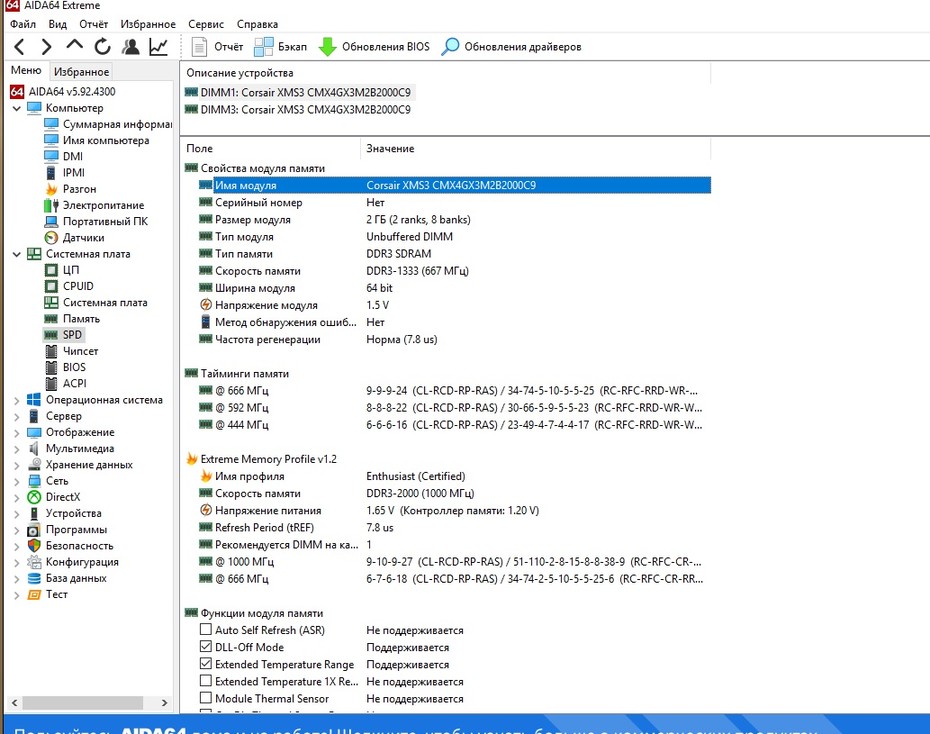Toggle the Module Thermal Sensor checkbox
Viewport: 930px width, 734px height.
tap(206, 698)
